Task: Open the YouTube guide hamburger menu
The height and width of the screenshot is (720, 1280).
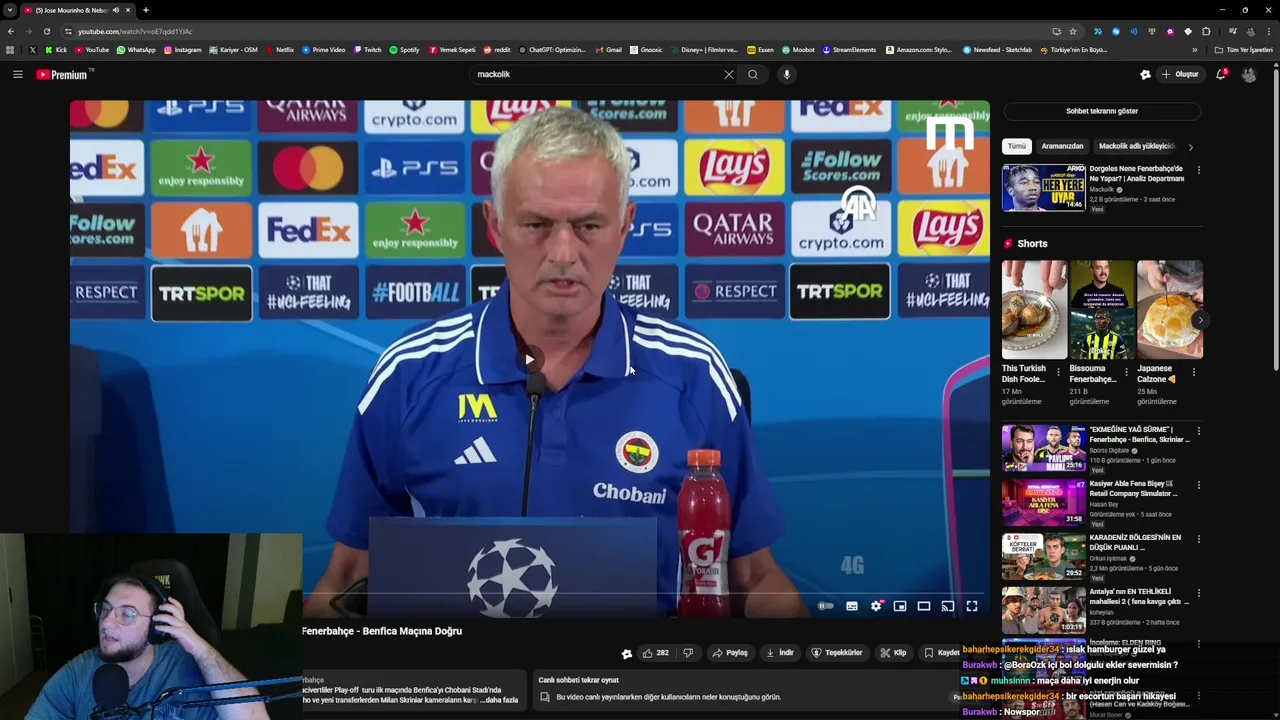Action: [17, 74]
